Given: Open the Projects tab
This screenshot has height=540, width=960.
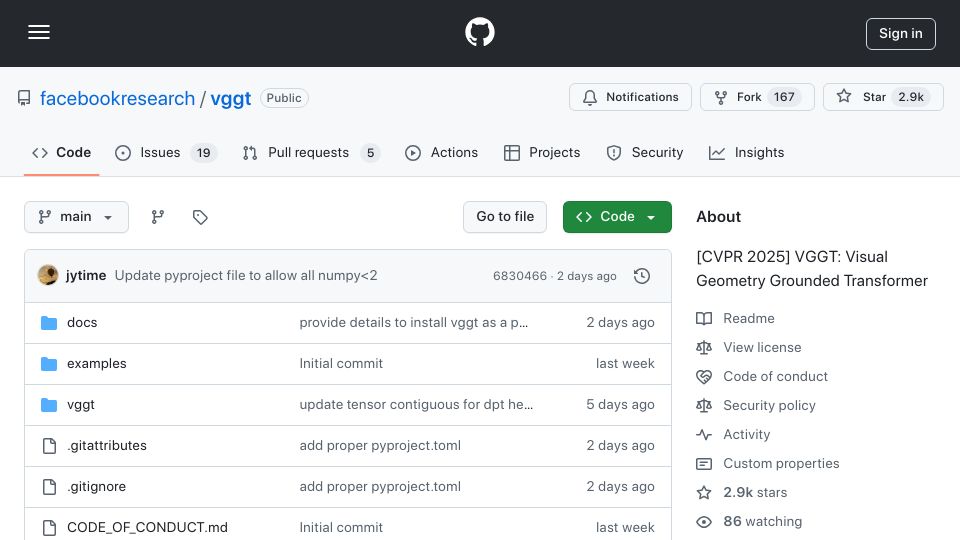Looking at the screenshot, I should [542, 152].
